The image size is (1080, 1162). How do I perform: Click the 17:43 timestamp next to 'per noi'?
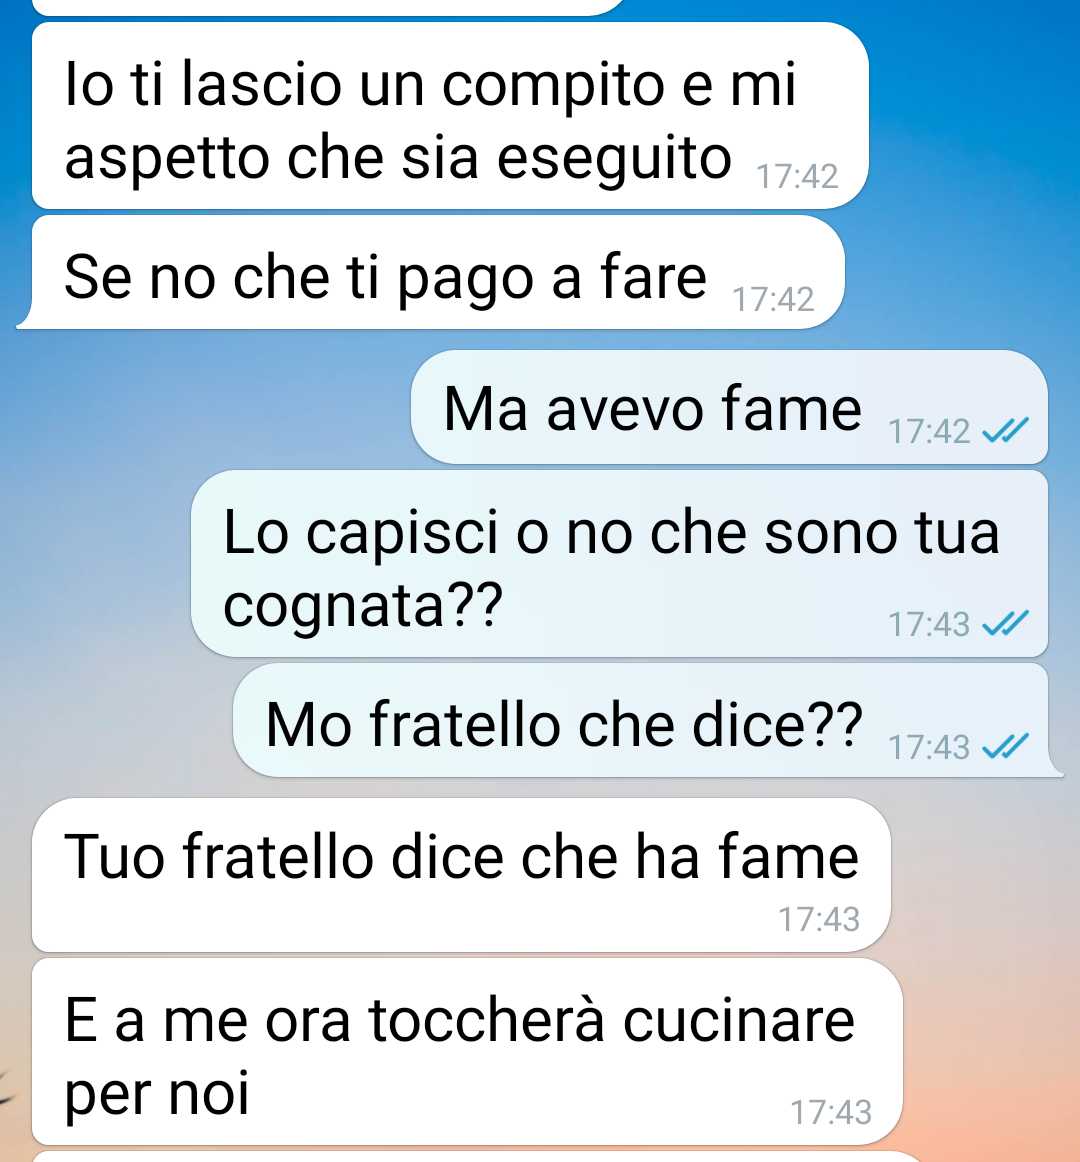[x=831, y=1112]
